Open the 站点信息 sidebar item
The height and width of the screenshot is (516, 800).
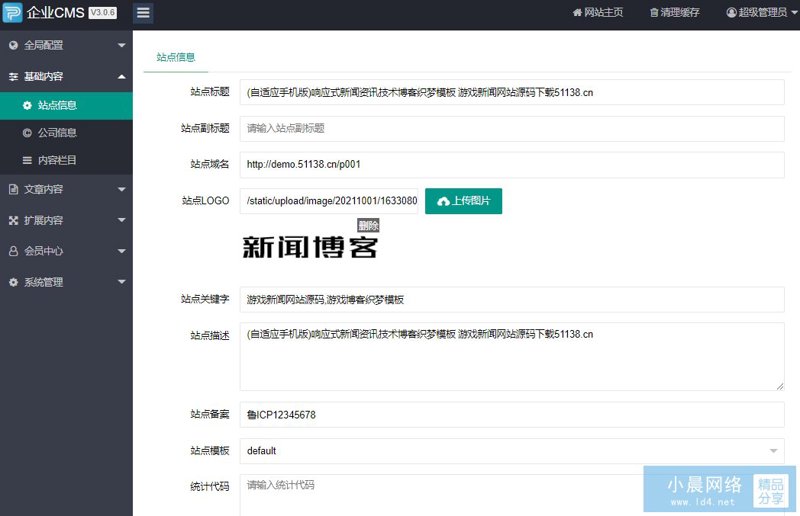[66, 106]
